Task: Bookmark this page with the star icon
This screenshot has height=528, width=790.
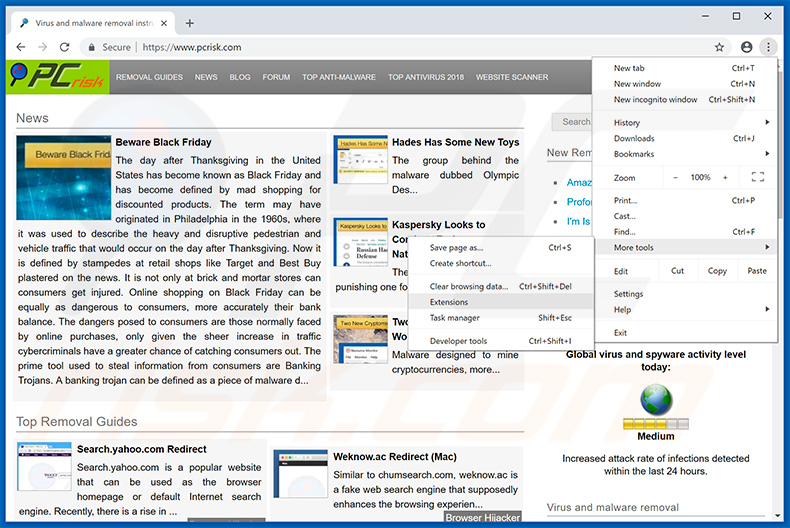Action: point(719,47)
